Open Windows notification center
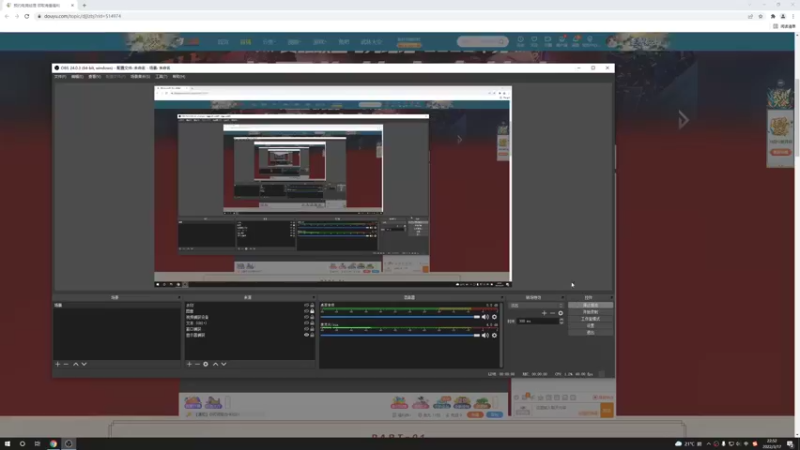800x450 pixels. pos(790,444)
